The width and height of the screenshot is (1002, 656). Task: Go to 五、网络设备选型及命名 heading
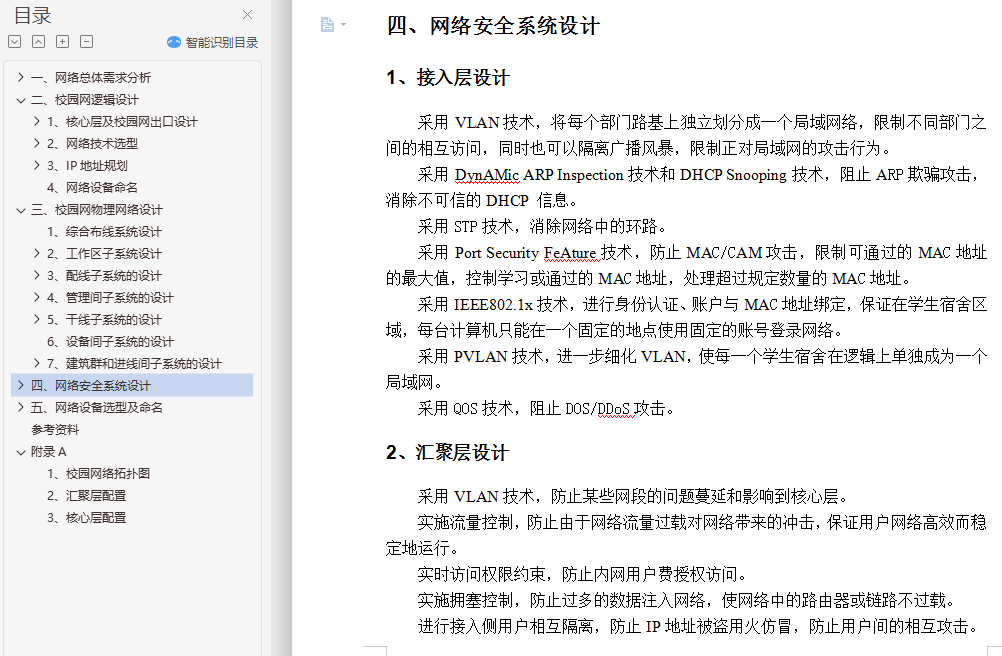(x=96, y=408)
